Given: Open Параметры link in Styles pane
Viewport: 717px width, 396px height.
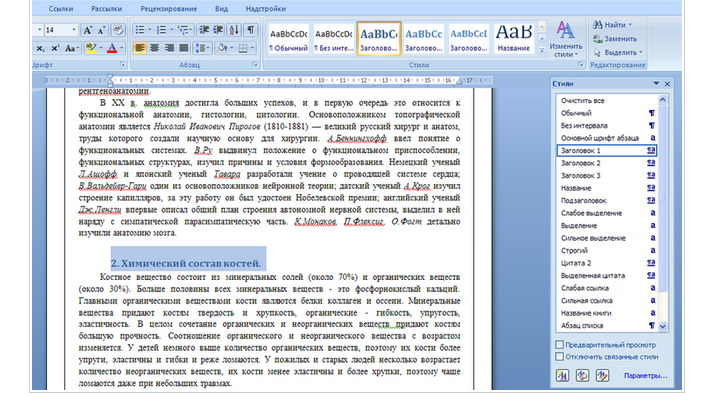Looking at the screenshot, I should [x=645, y=375].
